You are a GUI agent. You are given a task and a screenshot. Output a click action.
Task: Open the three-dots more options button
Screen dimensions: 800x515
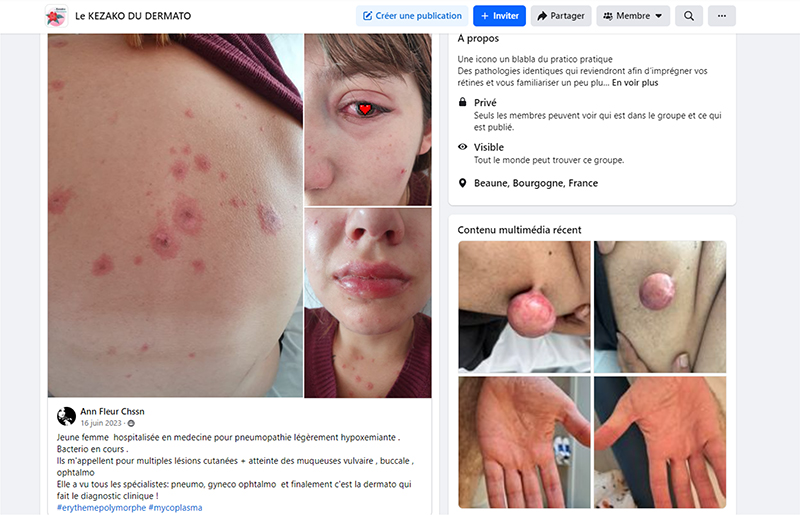722,16
